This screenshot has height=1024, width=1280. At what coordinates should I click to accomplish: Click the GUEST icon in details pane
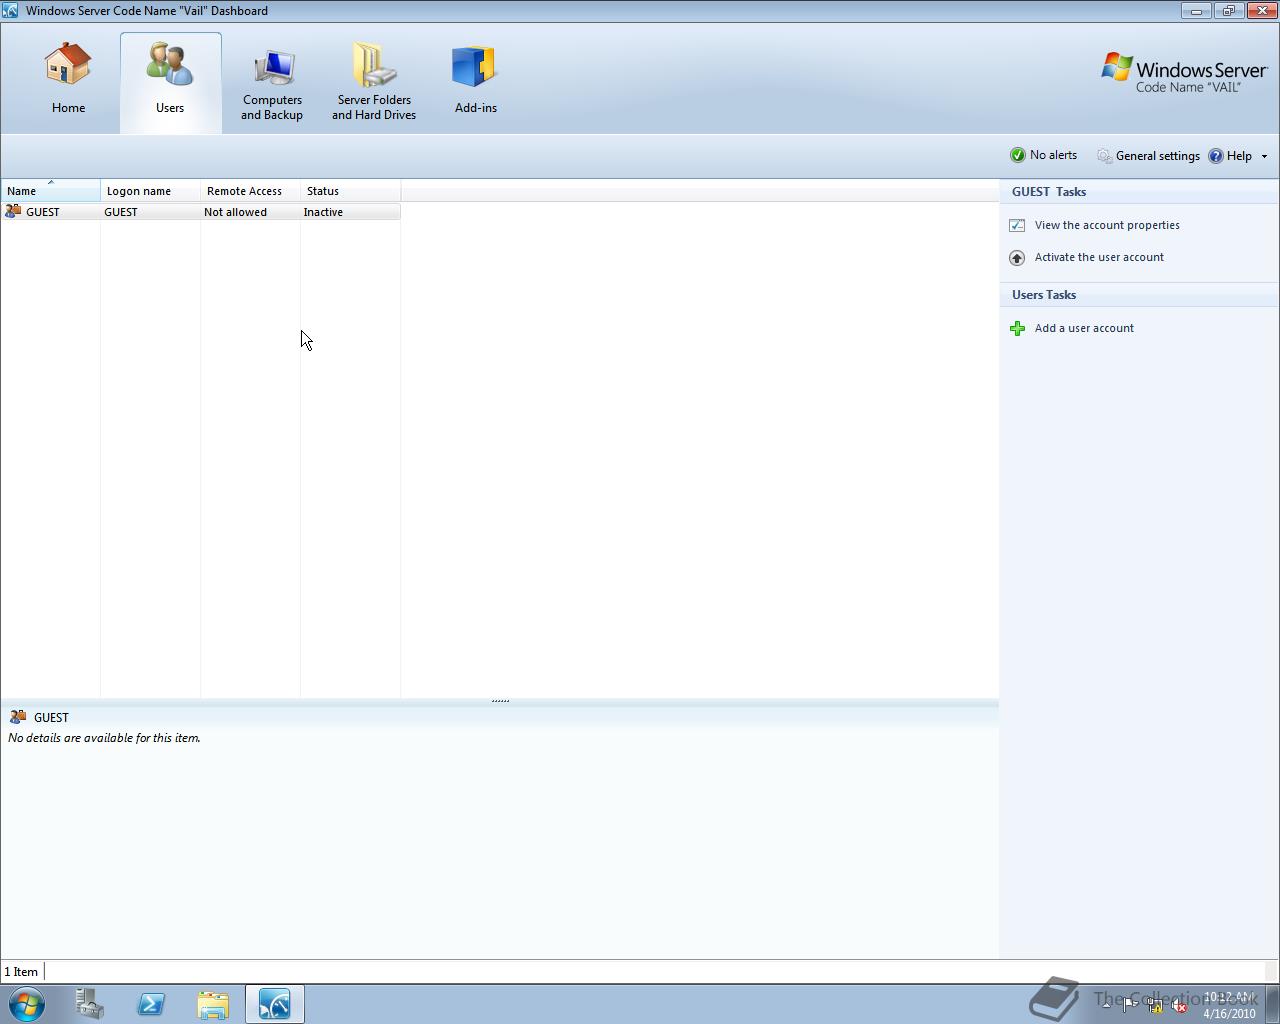pyautogui.click(x=17, y=717)
